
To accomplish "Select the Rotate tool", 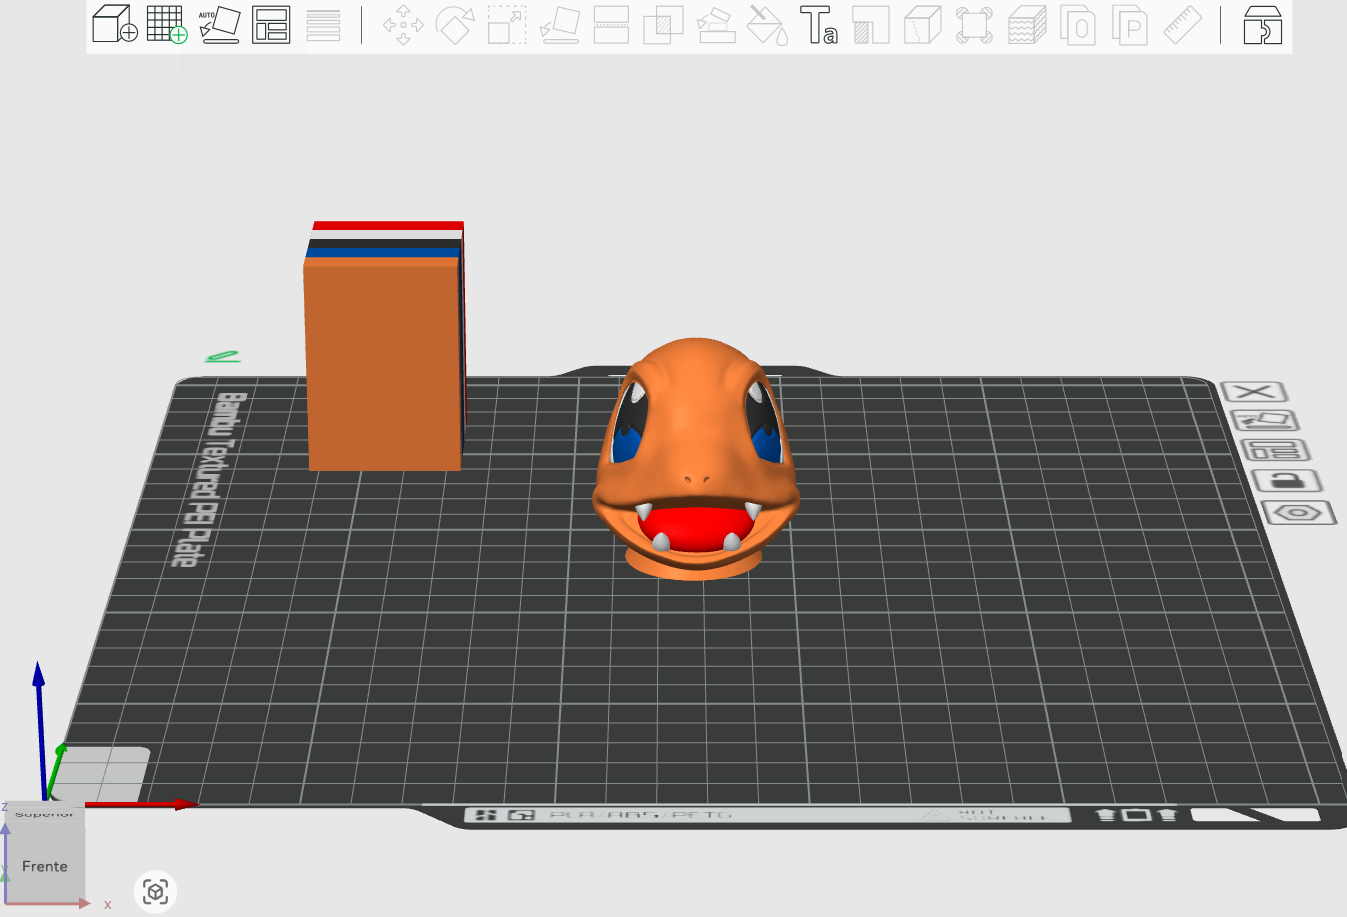I will pyautogui.click(x=455, y=24).
